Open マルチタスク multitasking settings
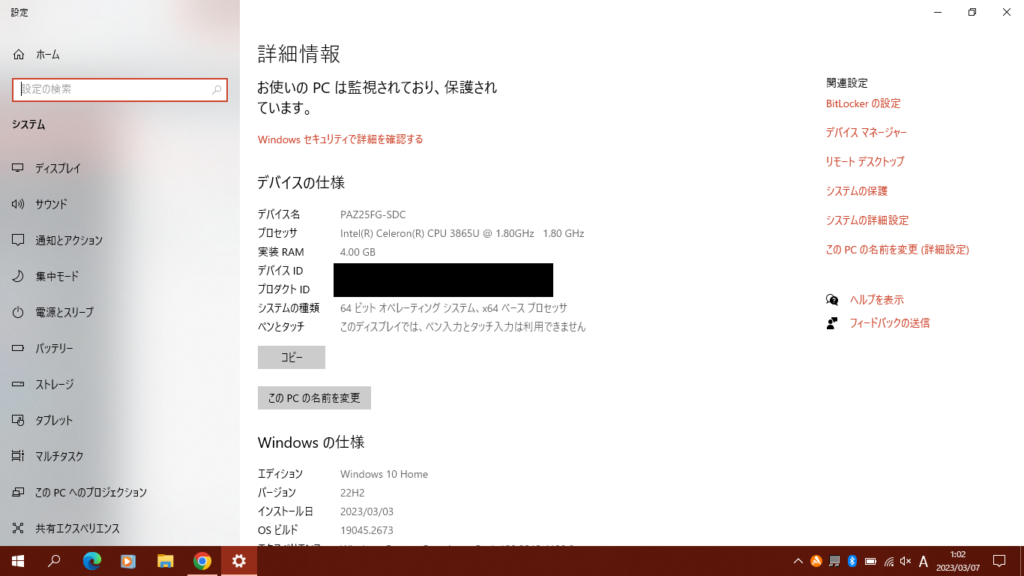 point(59,456)
